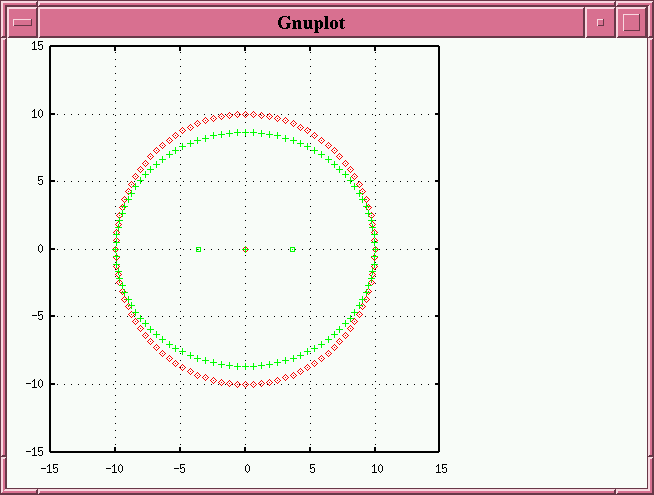Click the Gnuplot title bar text

pyautogui.click(x=311, y=22)
